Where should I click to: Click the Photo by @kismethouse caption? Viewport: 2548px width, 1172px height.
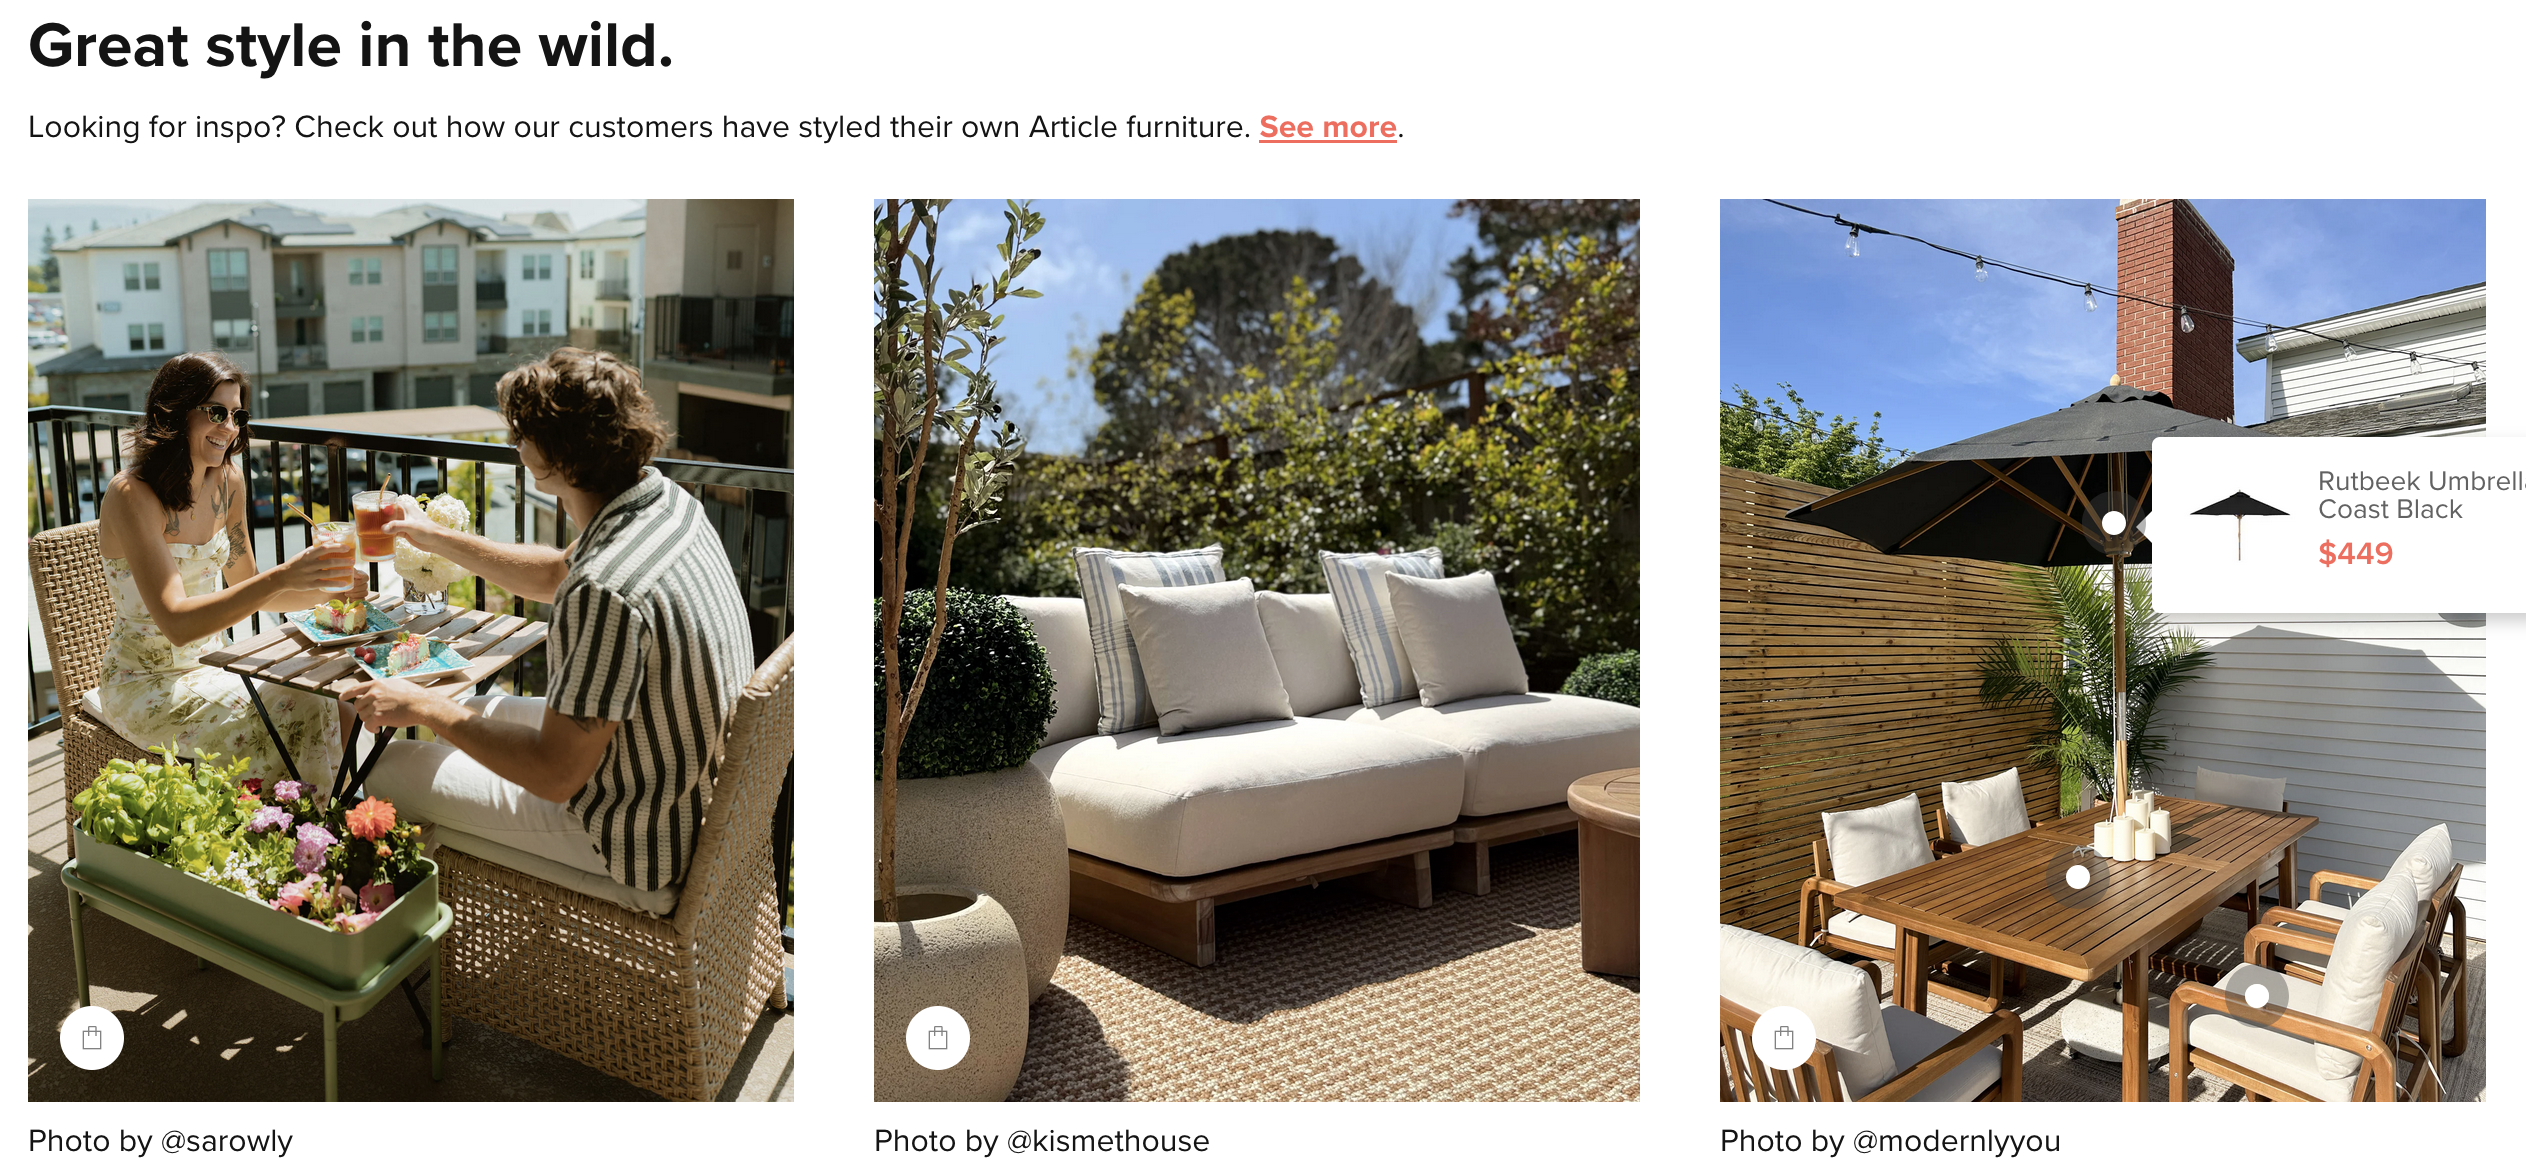click(x=1041, y=1141)
